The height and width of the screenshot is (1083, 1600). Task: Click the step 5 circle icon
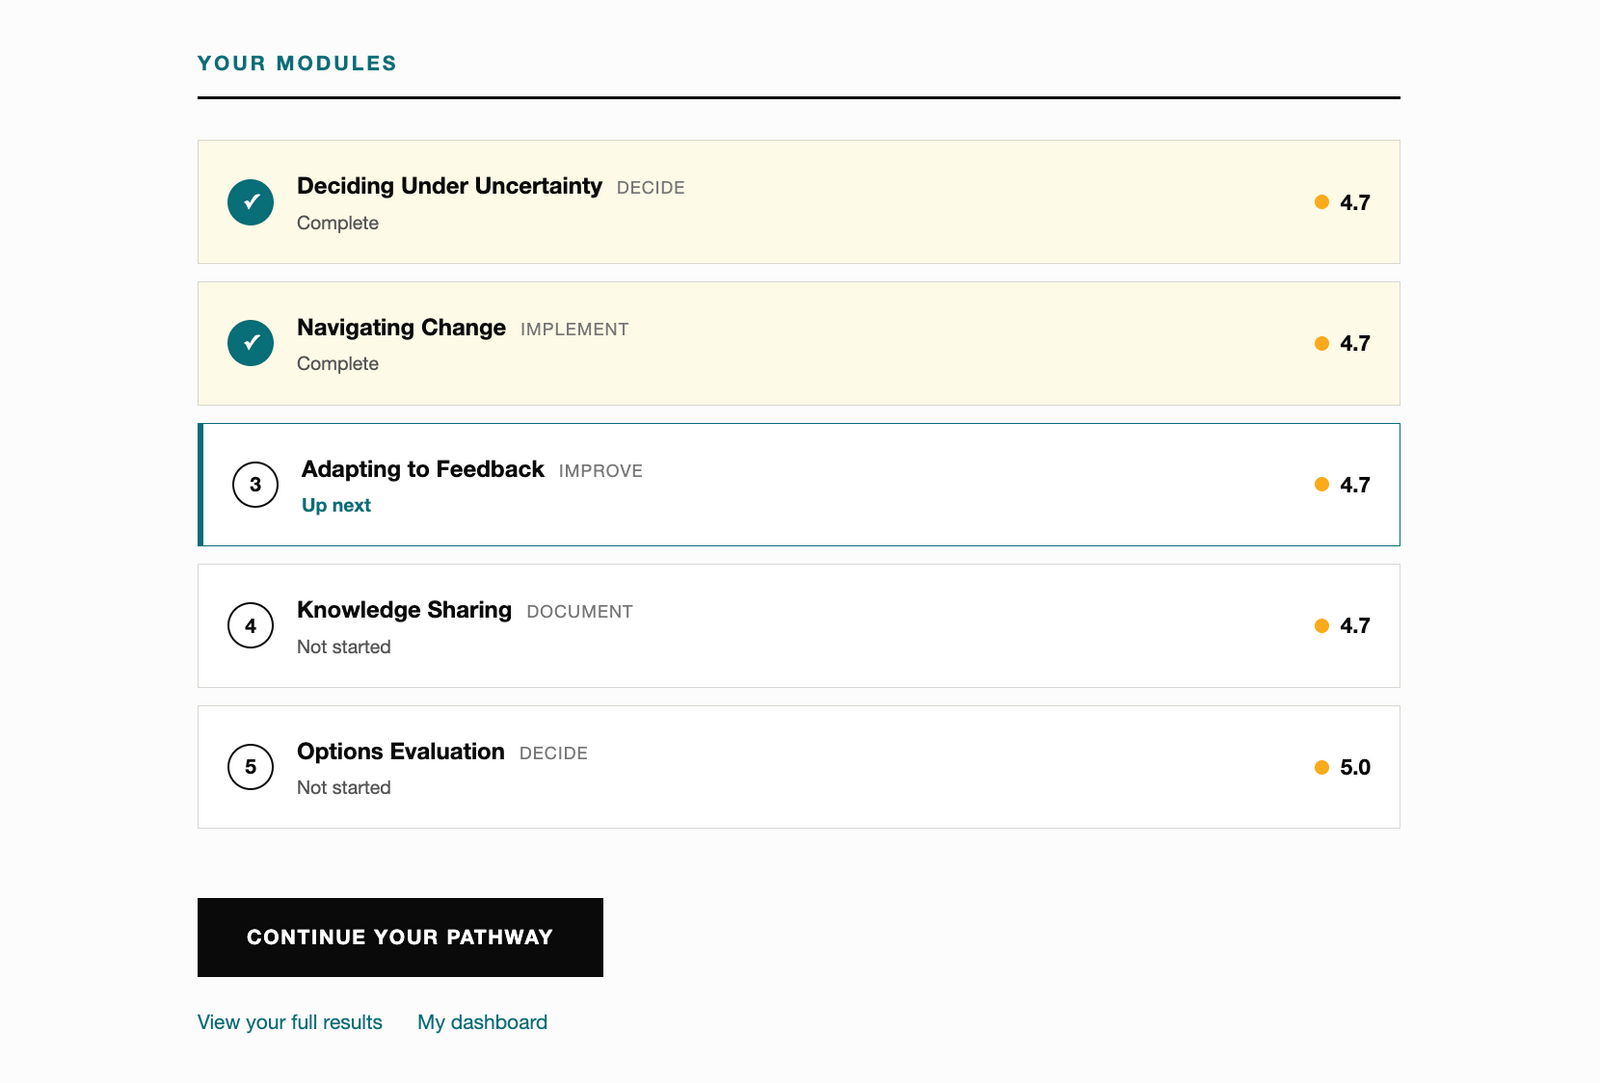tap(250, 767)
